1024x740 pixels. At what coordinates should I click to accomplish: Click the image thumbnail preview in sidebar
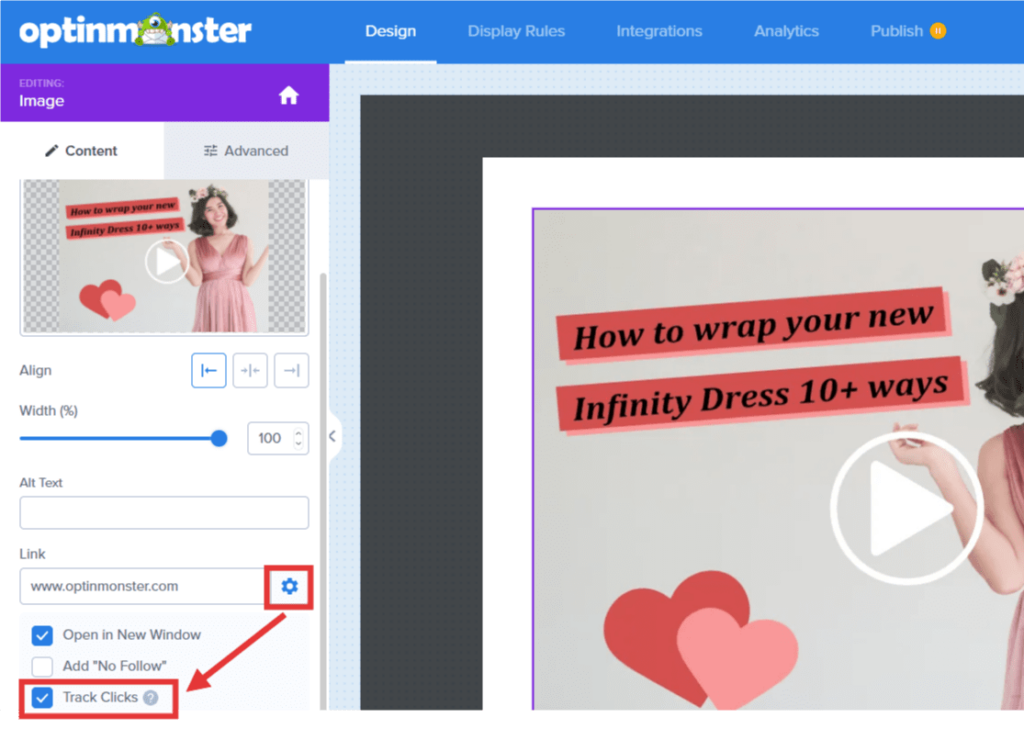click(x=164, y=256)
